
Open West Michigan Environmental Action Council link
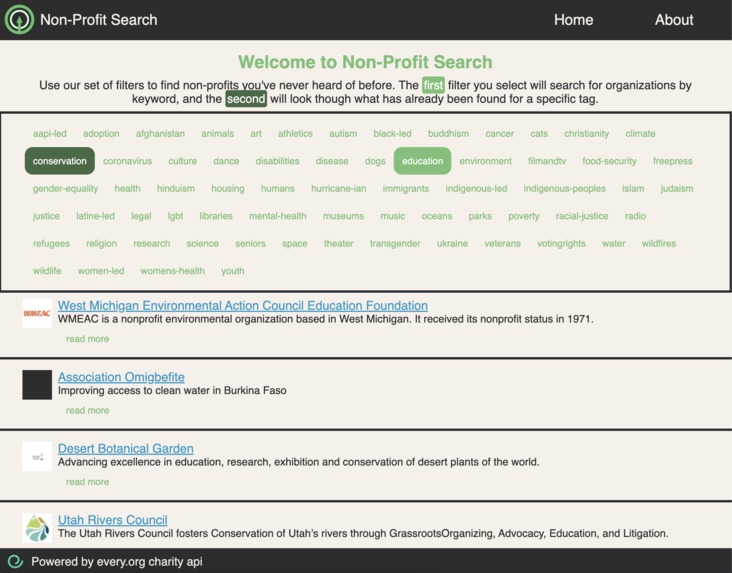[x=243, y=305]
